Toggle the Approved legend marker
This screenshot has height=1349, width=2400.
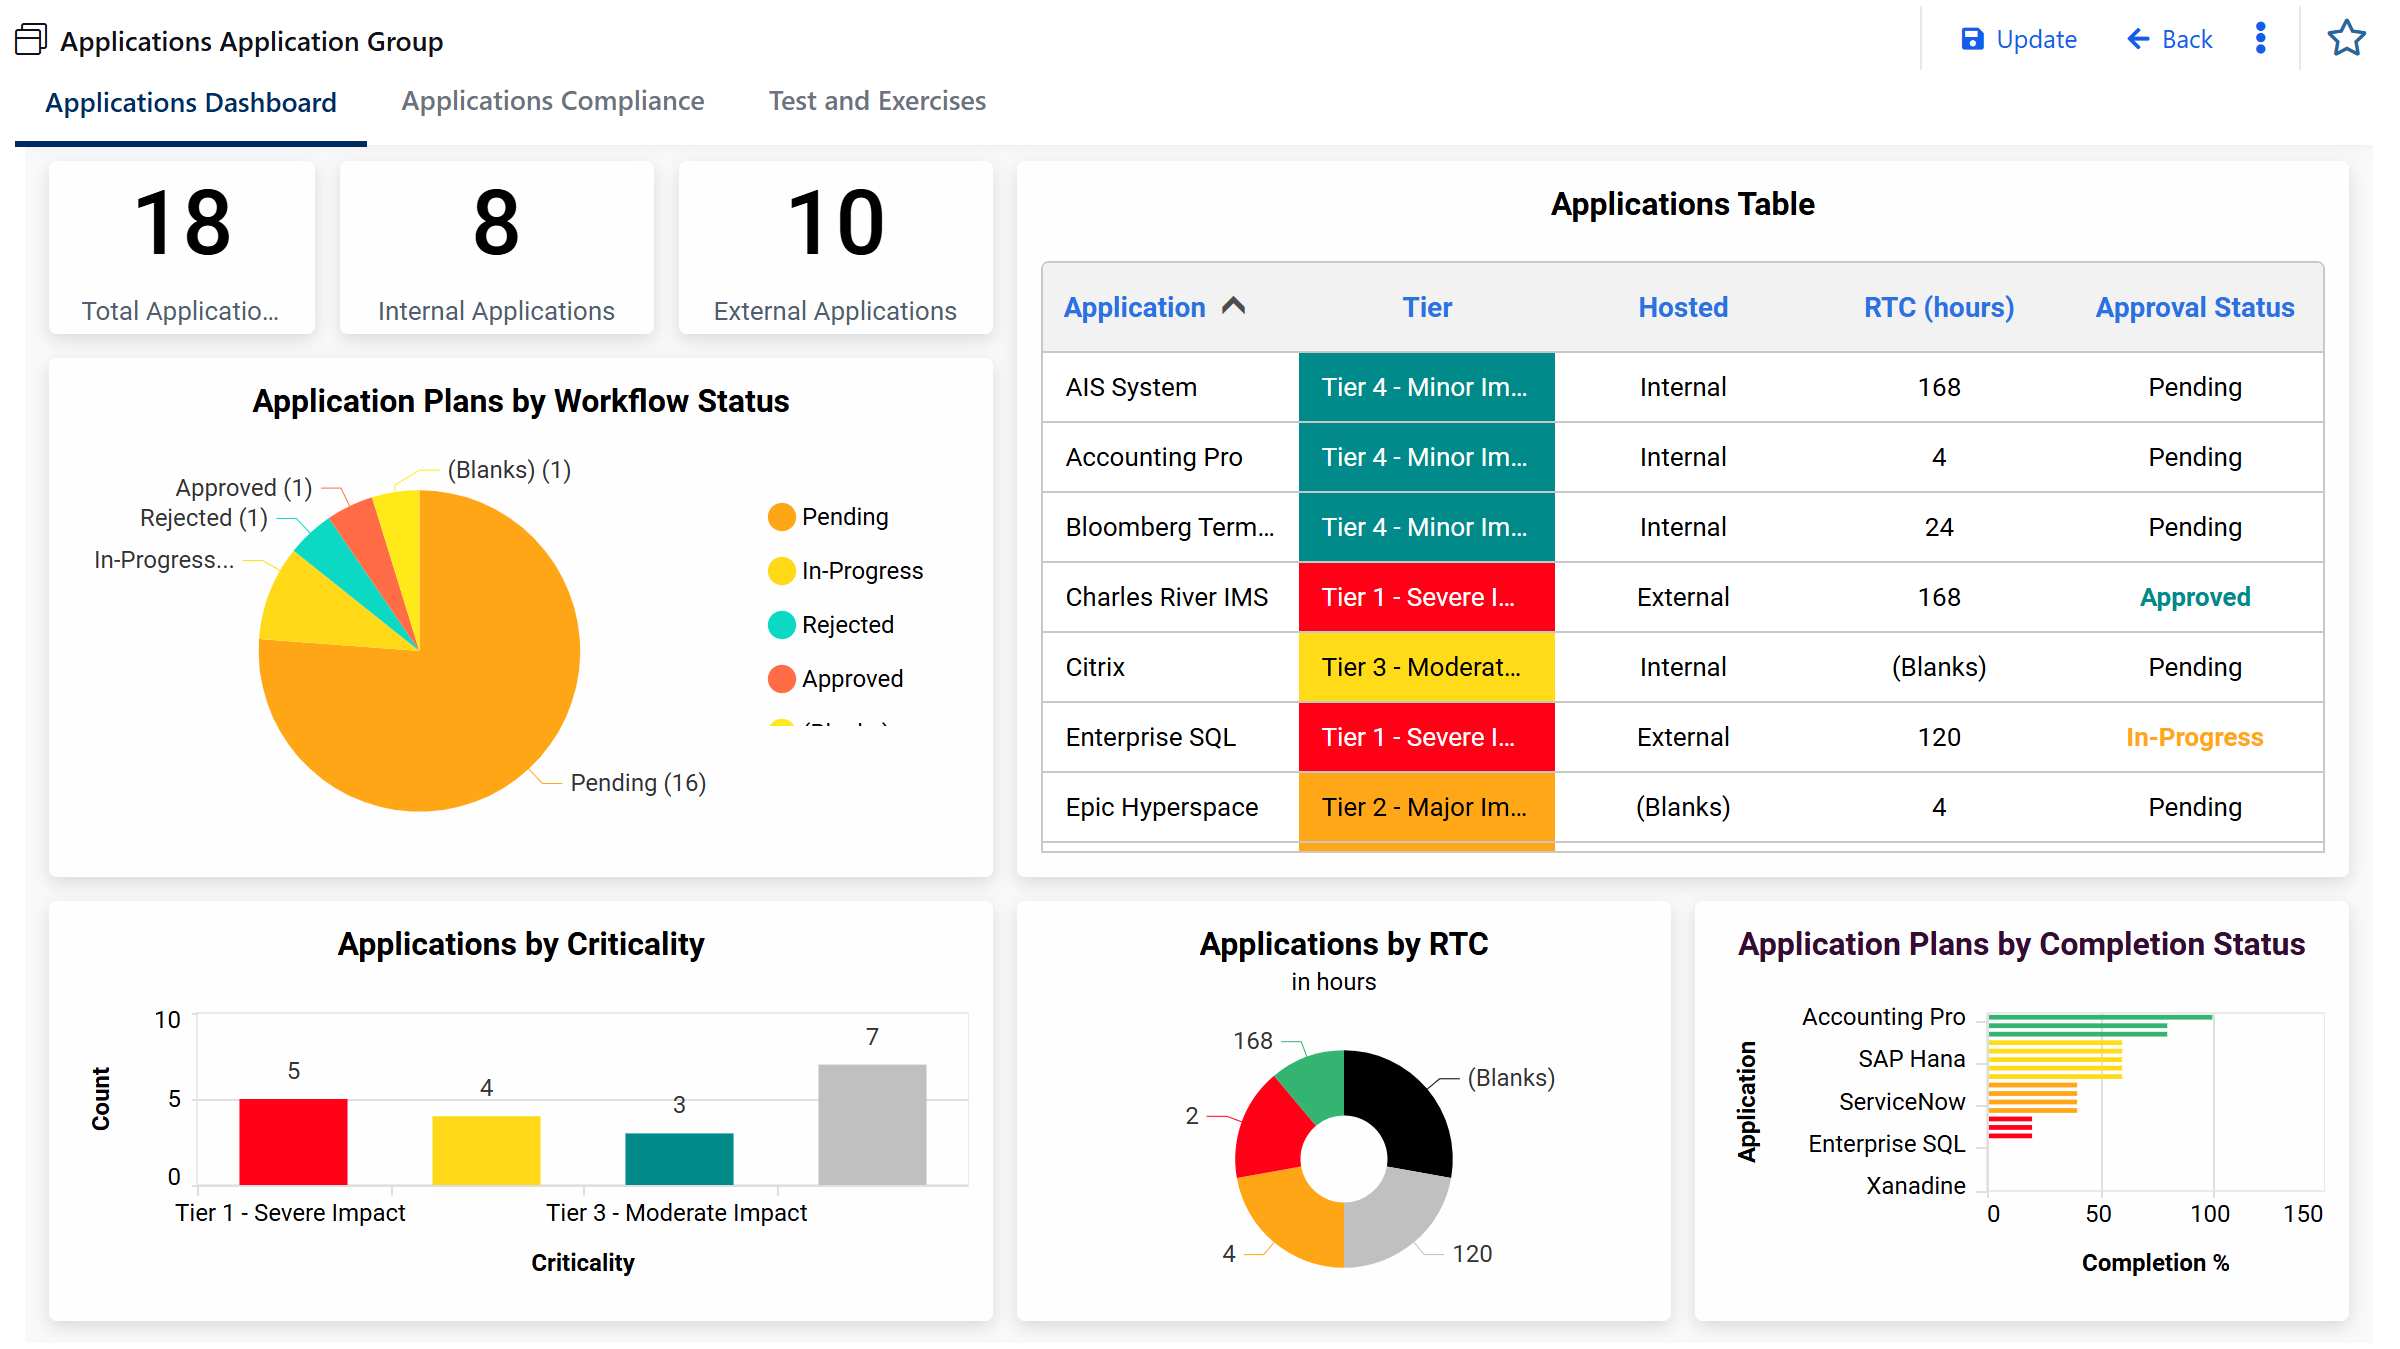(781, 679)
